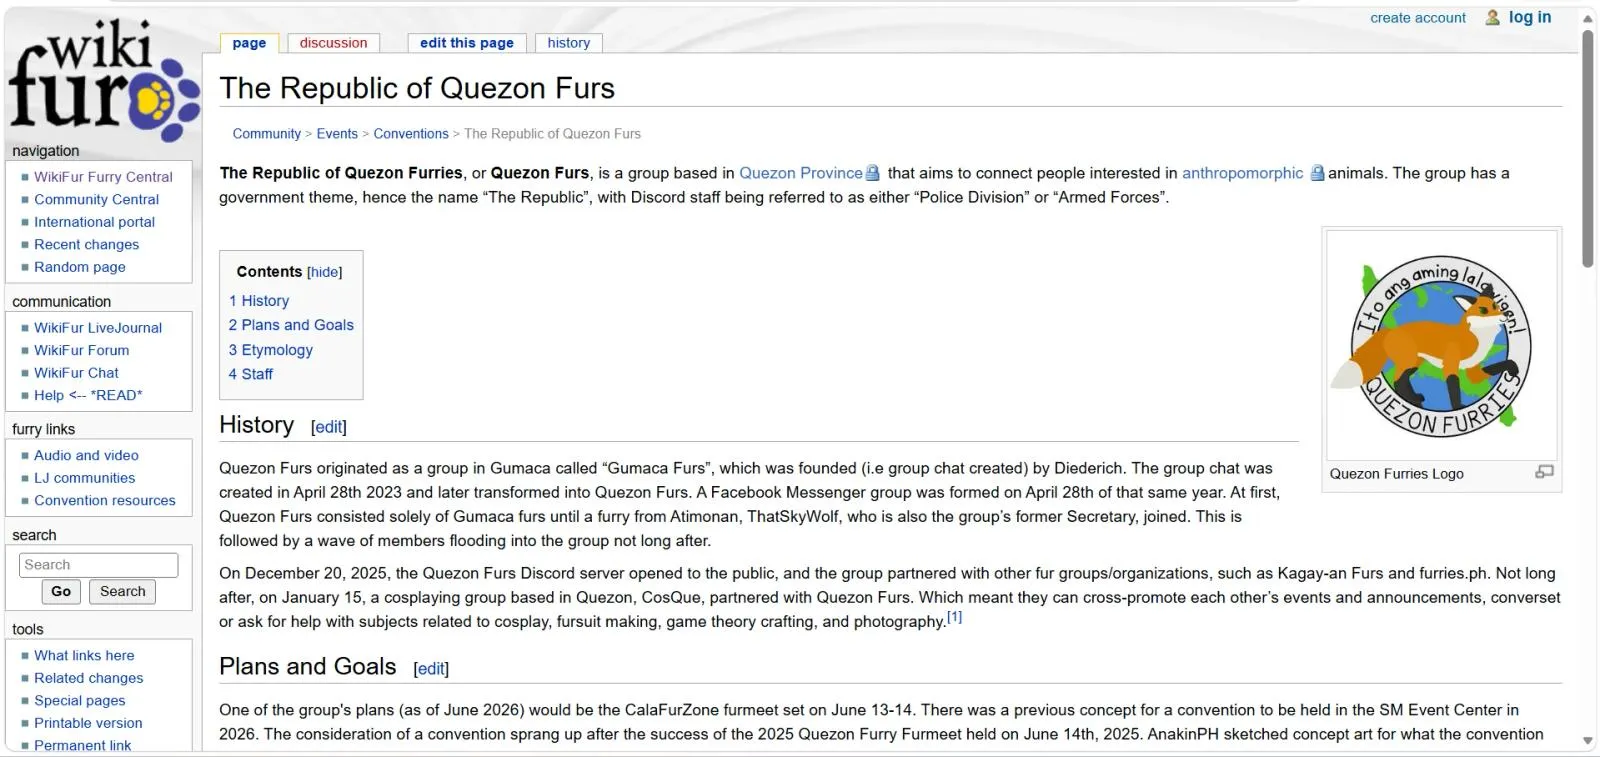Open the edit this page tab
The height and width of the screenshot is (757, 1600).
pyautogui.click(x=466, y=43)
